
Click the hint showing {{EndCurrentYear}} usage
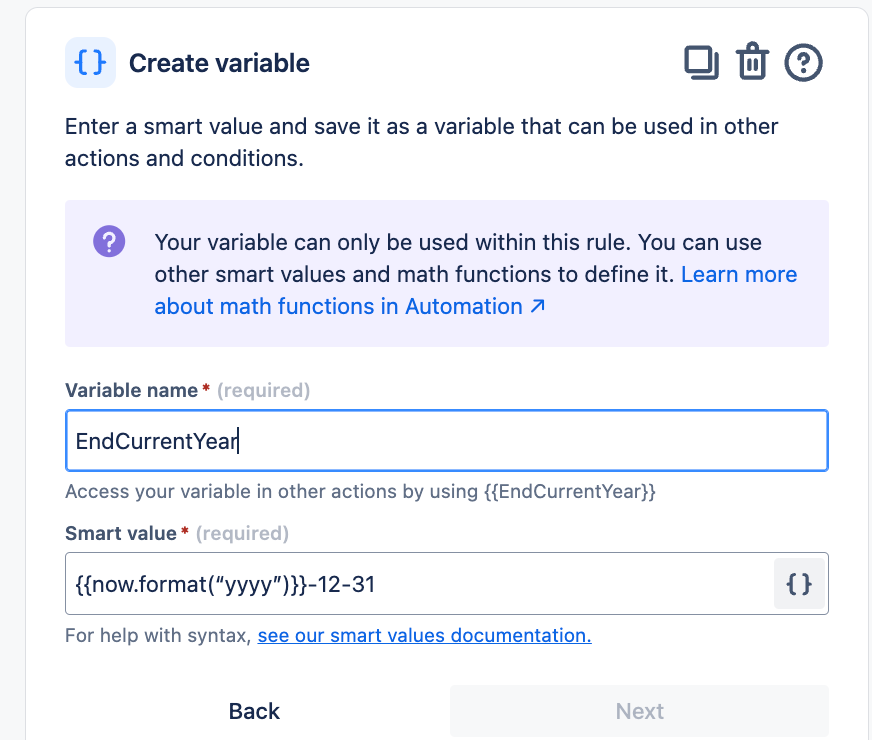360,492
